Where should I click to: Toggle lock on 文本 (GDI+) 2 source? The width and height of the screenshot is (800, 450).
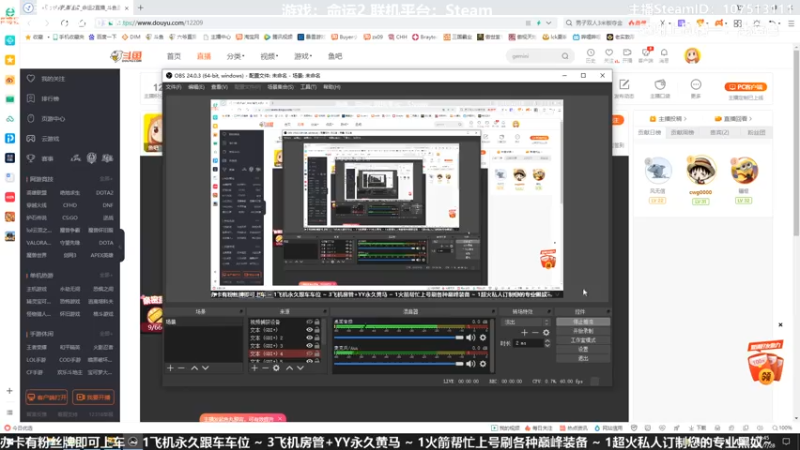tap(317, 338)
